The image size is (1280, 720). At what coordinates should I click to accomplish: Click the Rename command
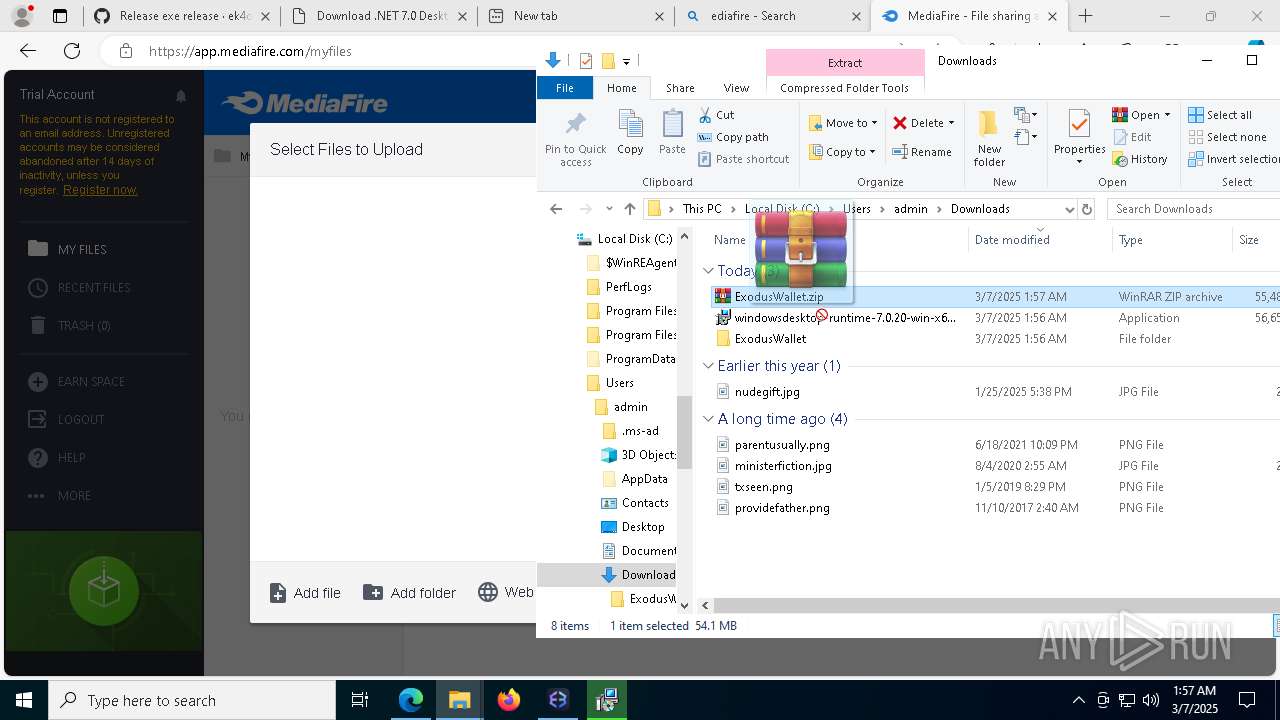pyautogui.click(x=921, y=152)
